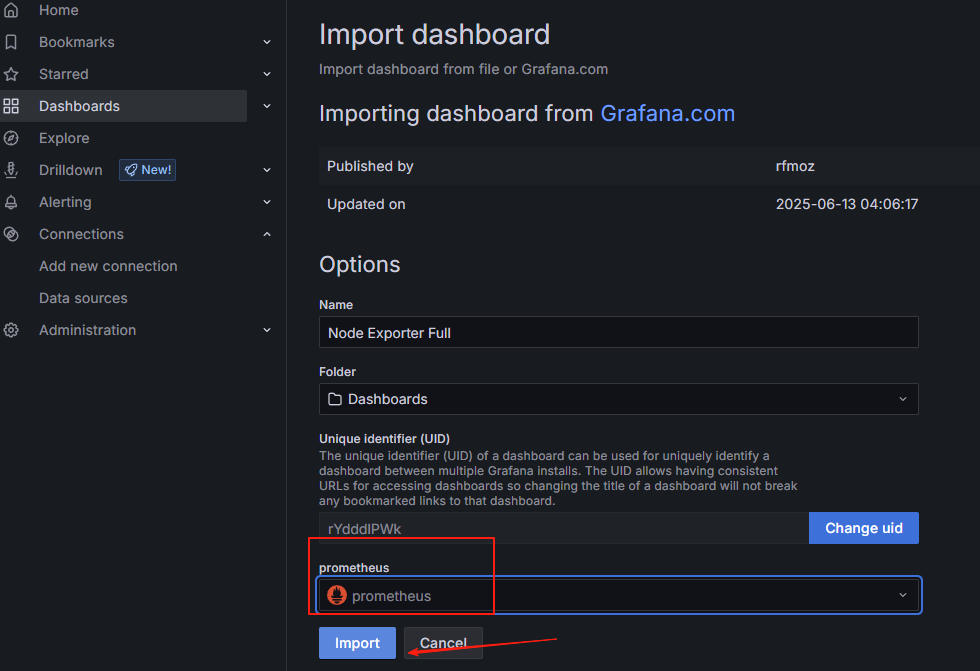Viewport: 980px width, 671px height.
Task: Expand the Drilldown section chevron
Action: pos(267,170)
